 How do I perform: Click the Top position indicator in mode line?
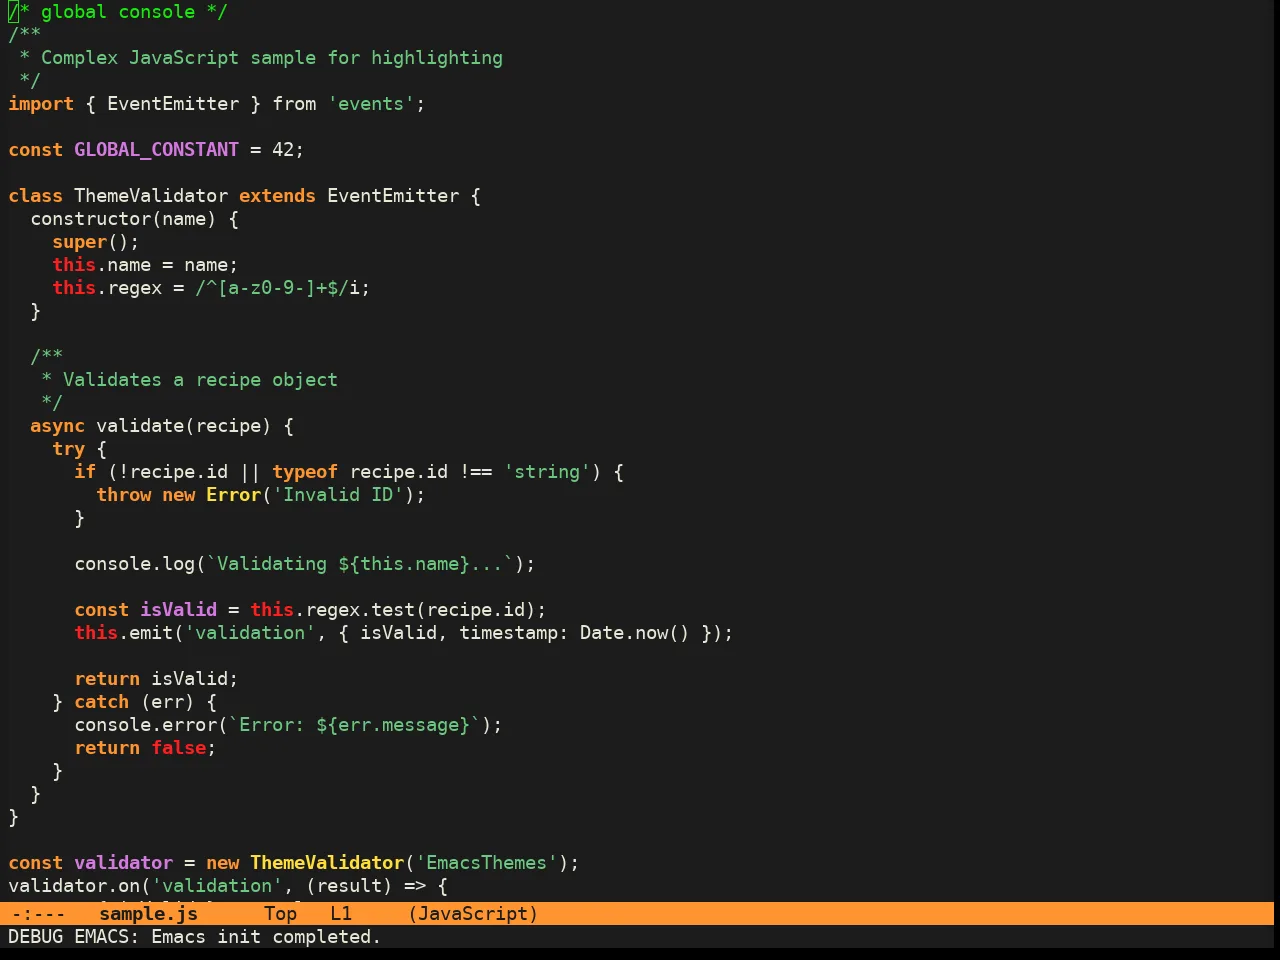pos(281,913)
